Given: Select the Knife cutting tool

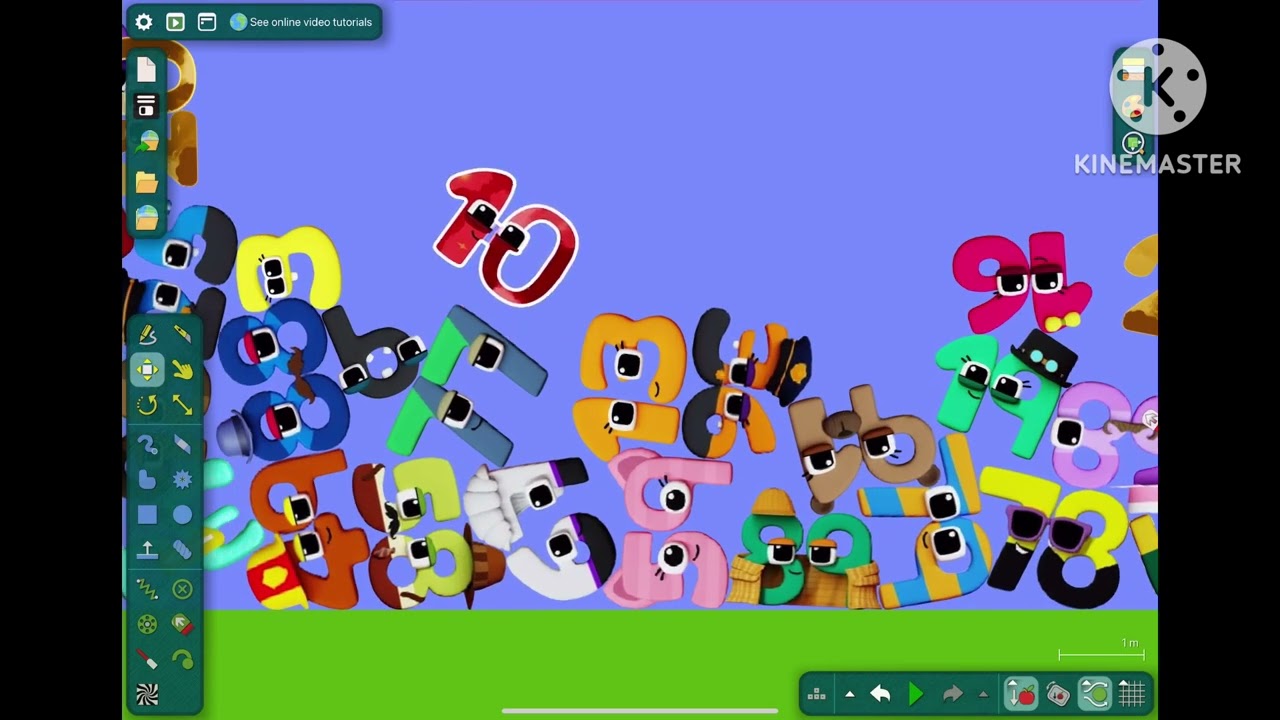Looking at the screenshot, I should coord(182,335).
